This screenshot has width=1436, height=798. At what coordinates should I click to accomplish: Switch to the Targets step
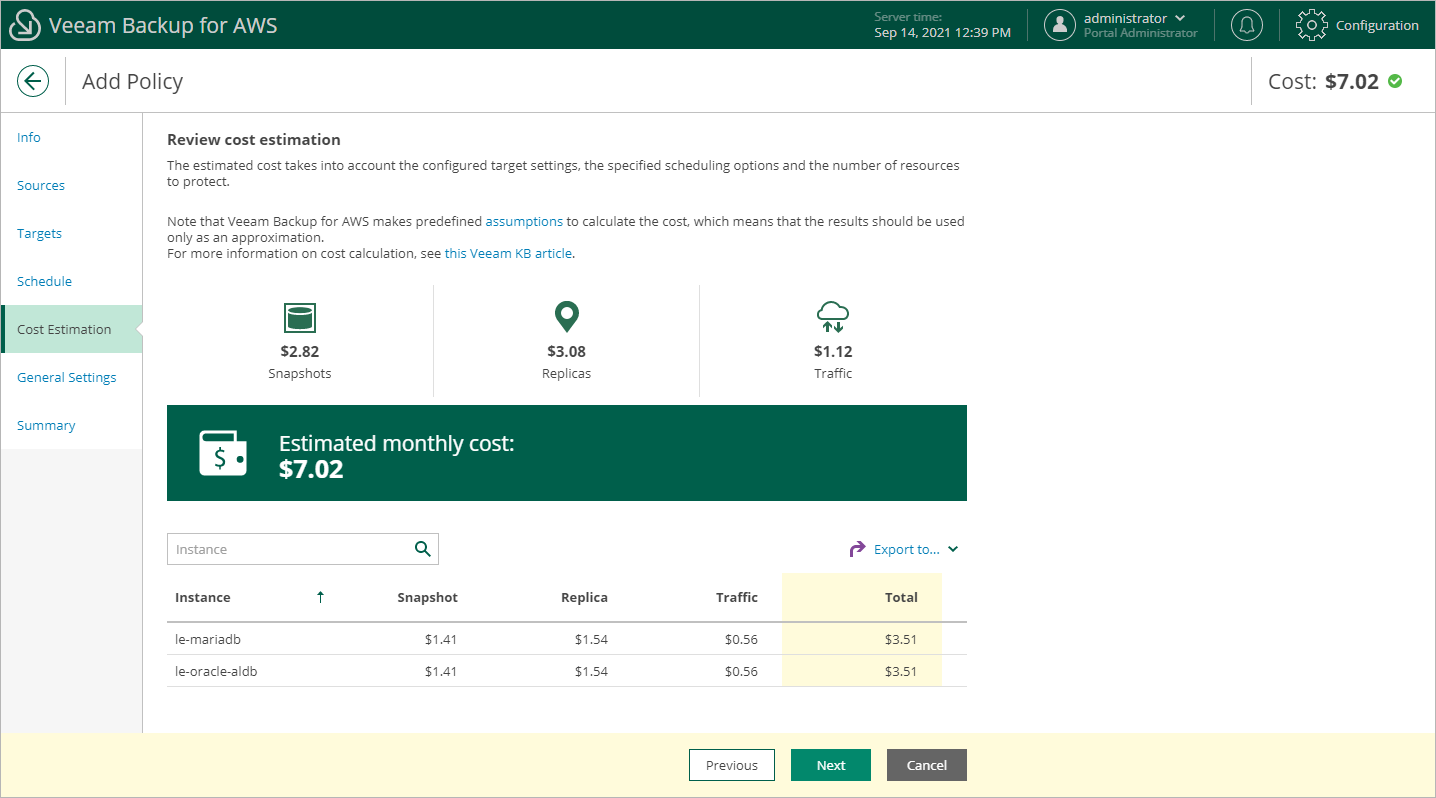coord(39,233)
